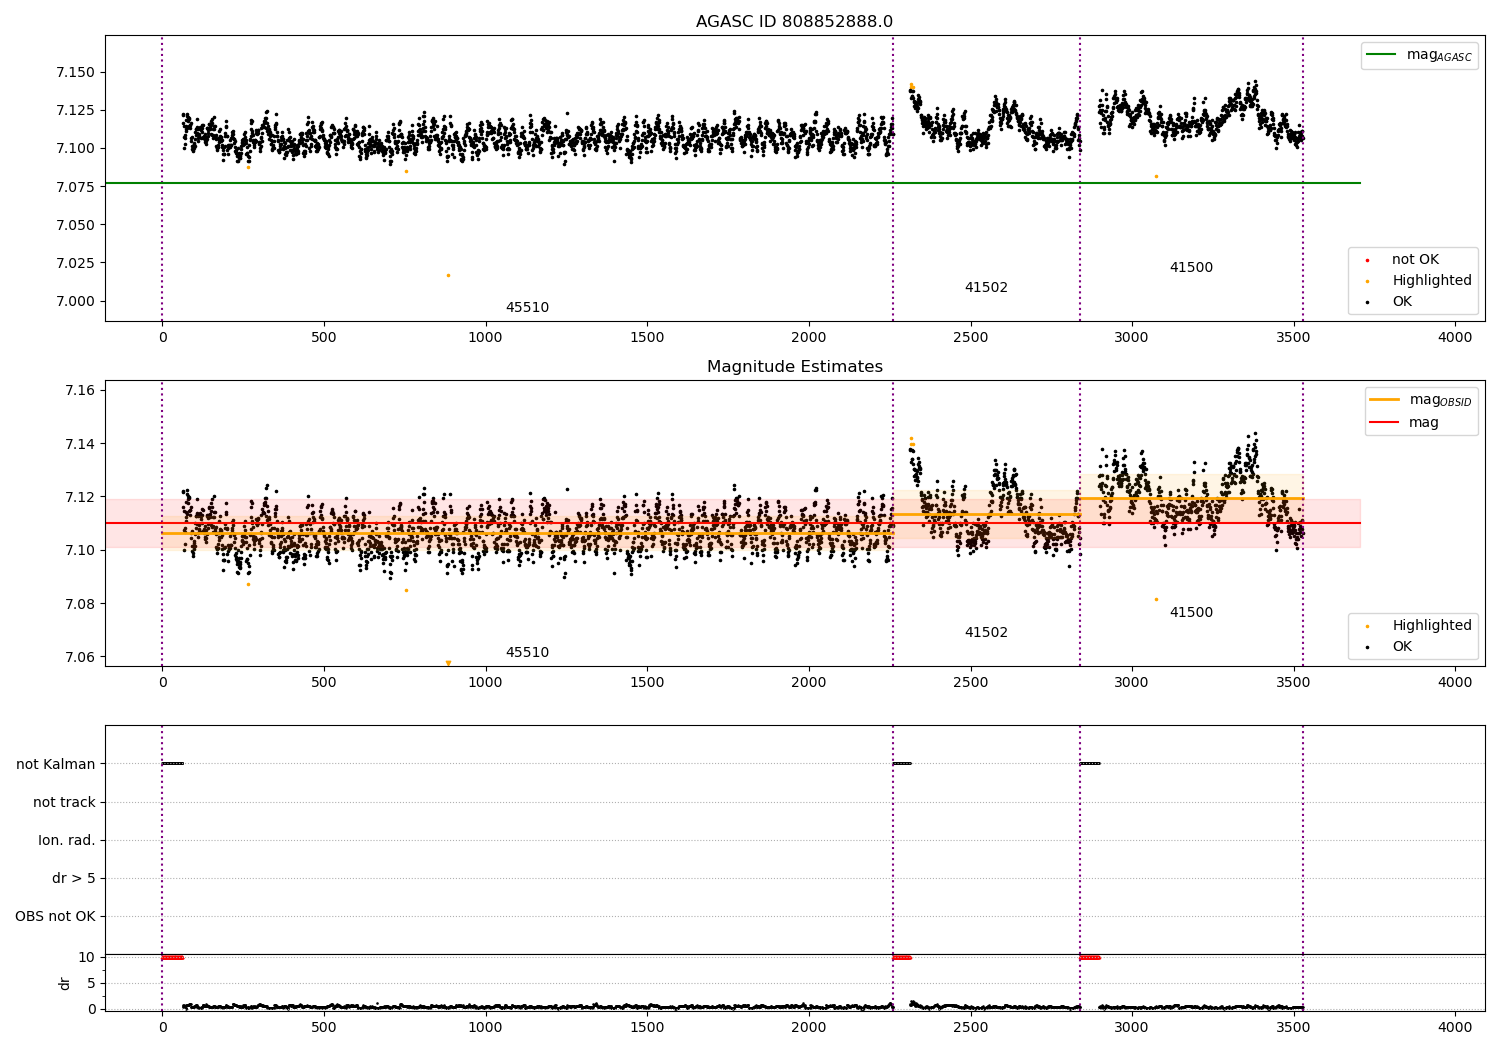Click the 41500 label in top plot
Viewport: 1500px width, 1050px height.
1191,268
